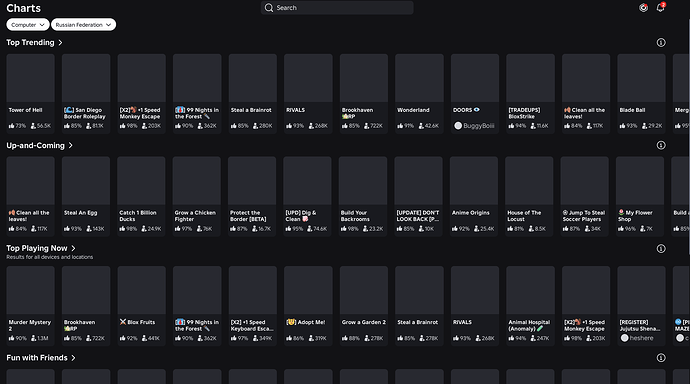Viewport: 690px width, 384px height.
Task: Open Protect the Border [BETA] title
Action: 248,216
